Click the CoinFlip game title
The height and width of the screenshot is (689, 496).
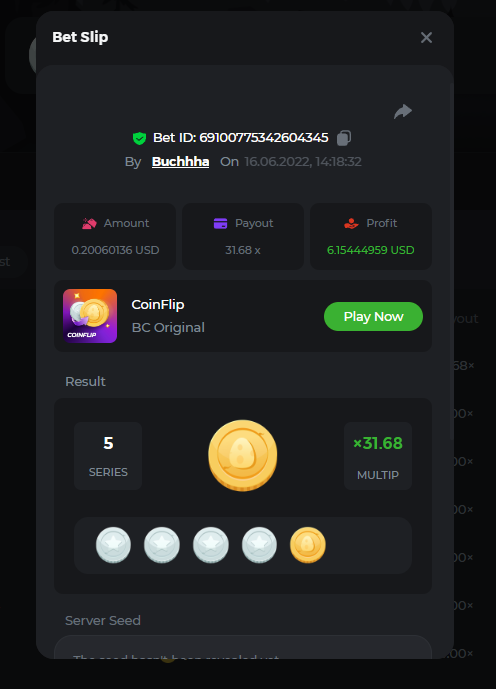point(158,305)
